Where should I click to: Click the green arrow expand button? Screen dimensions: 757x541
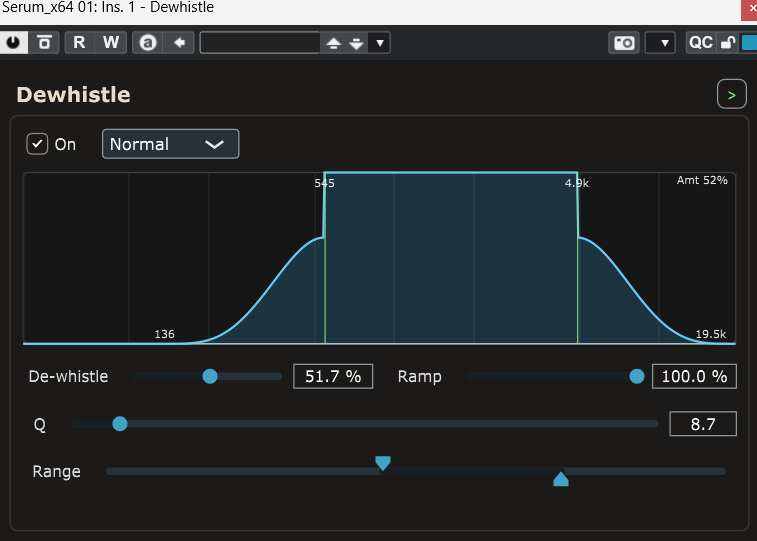(732, 94)
